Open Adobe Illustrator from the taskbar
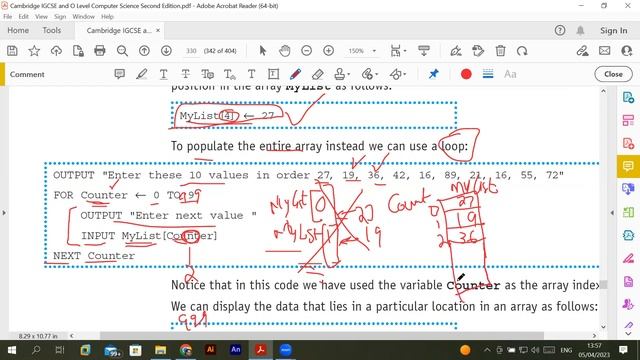The height and width of the screenshot is (360, 640). 211,350
